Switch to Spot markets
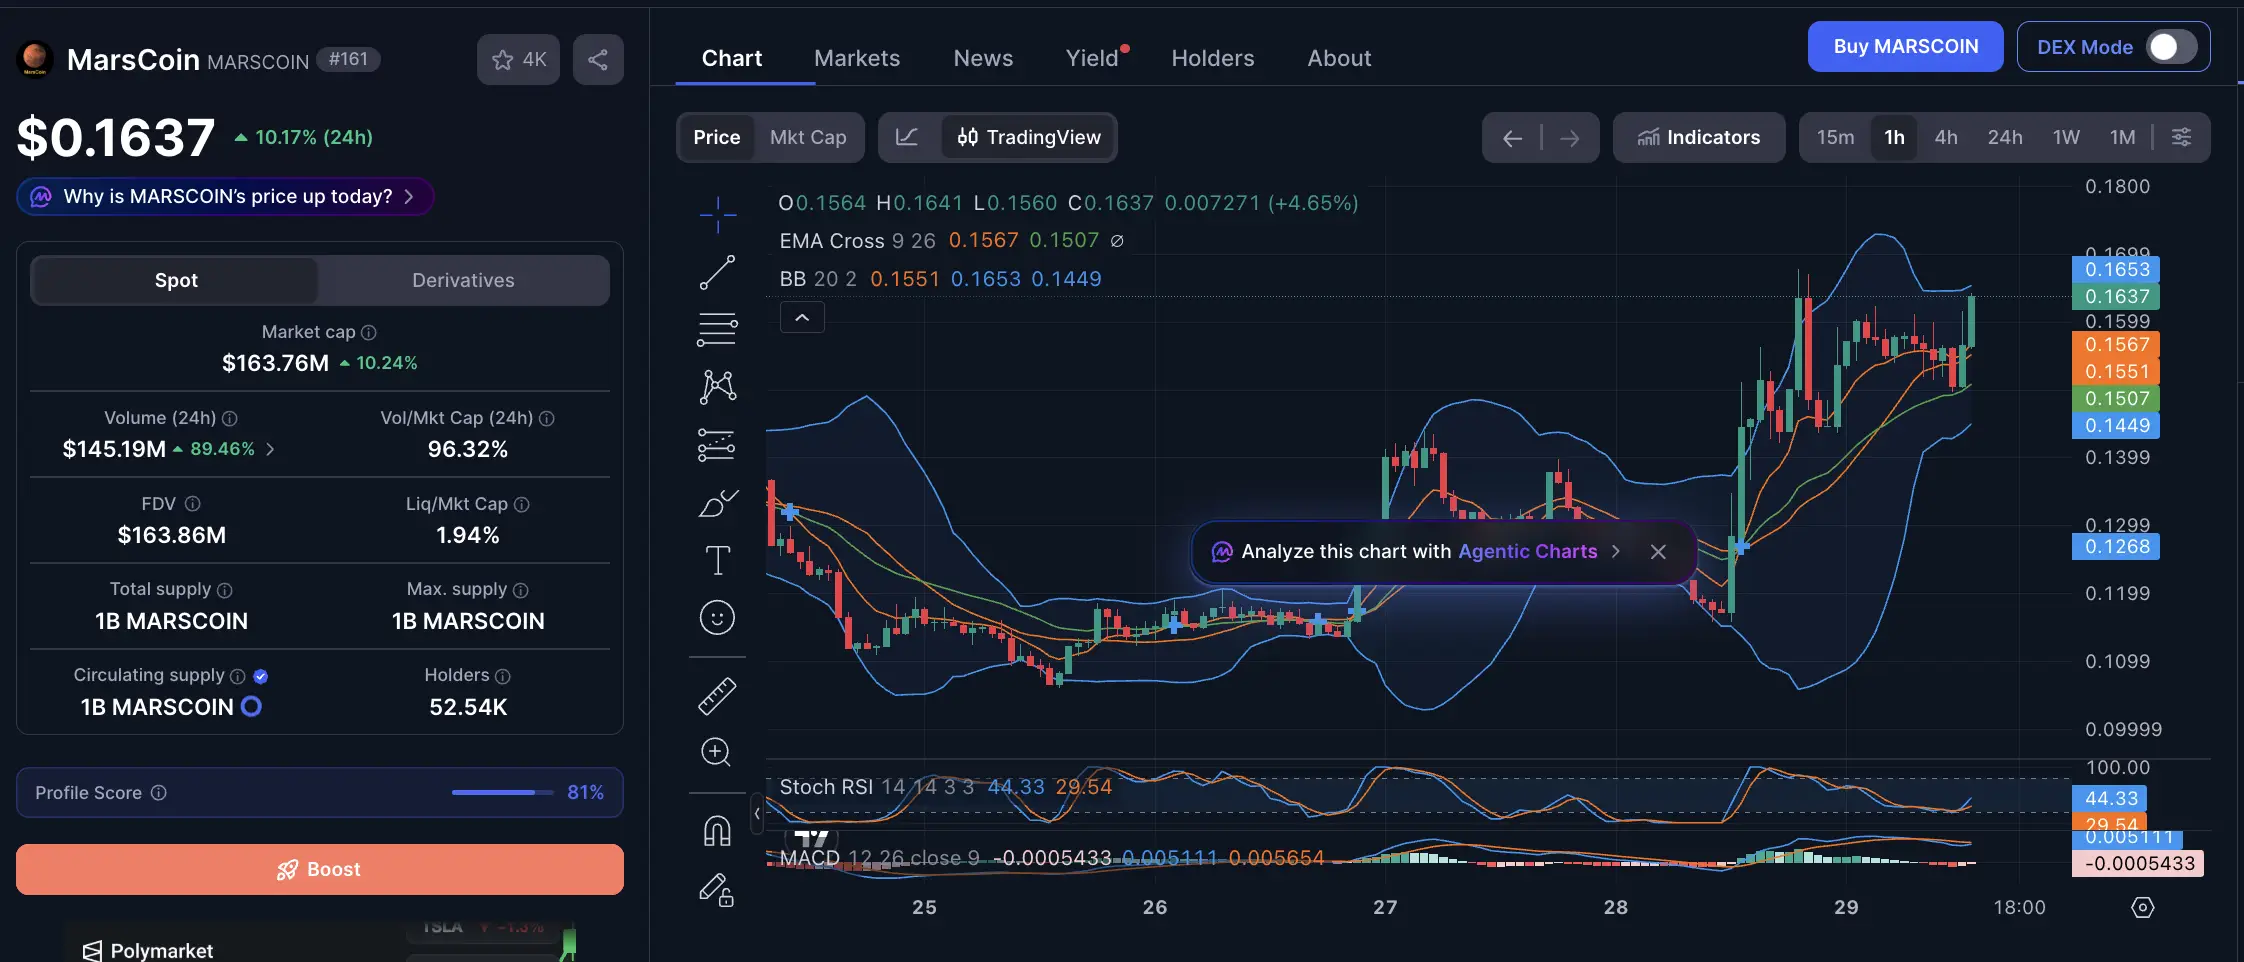Image resolution: width=2244 pixels, height=962 pixels. click(176, 281)
